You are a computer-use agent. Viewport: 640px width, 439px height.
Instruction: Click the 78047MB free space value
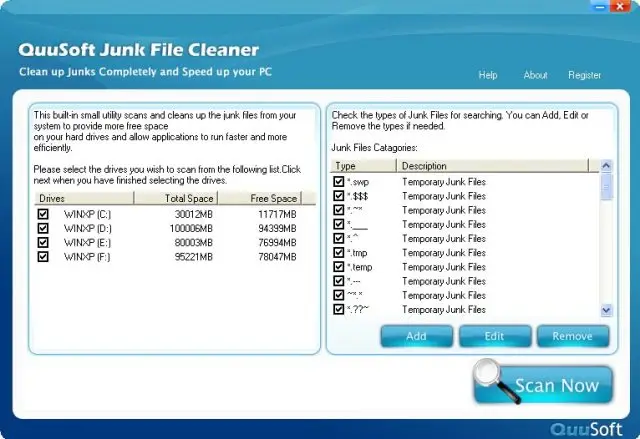(277, 257)
